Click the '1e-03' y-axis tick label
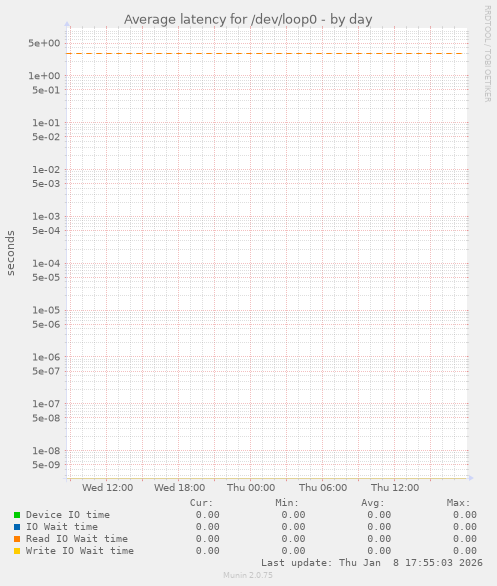The height and width of the screenshot is (586, 497). [x=46, y=217]
